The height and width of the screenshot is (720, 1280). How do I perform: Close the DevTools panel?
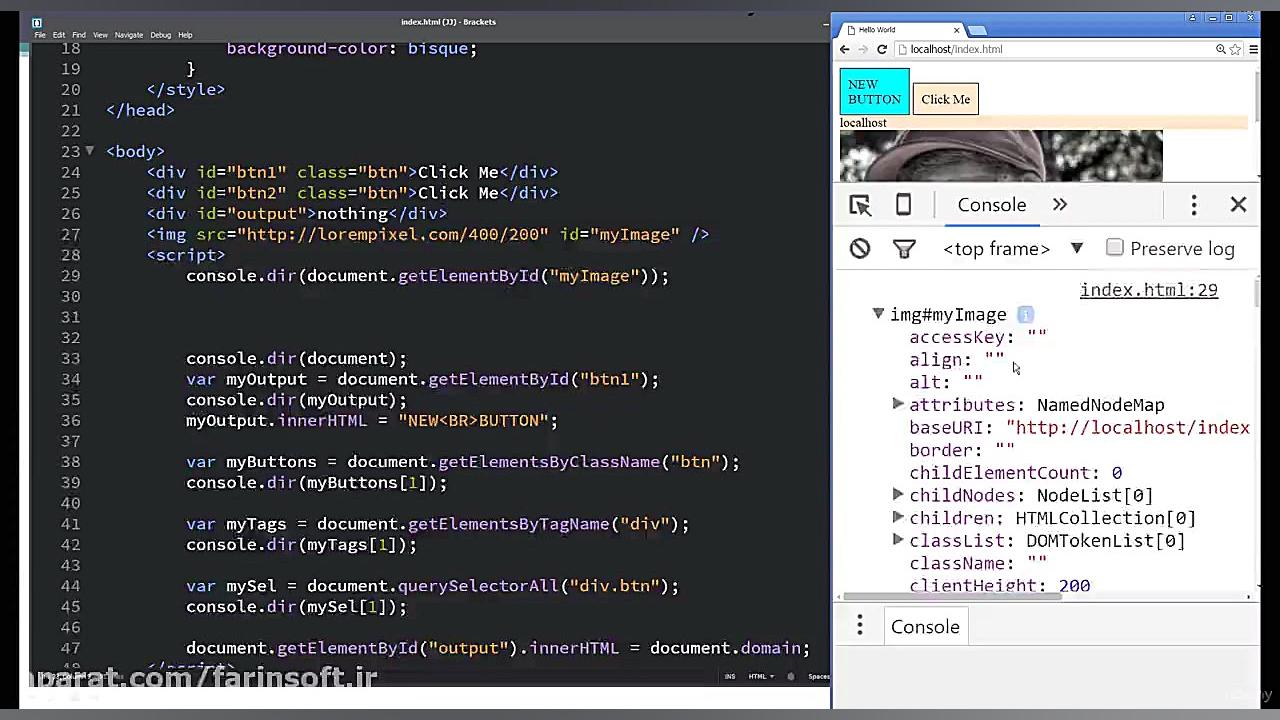1238,205
